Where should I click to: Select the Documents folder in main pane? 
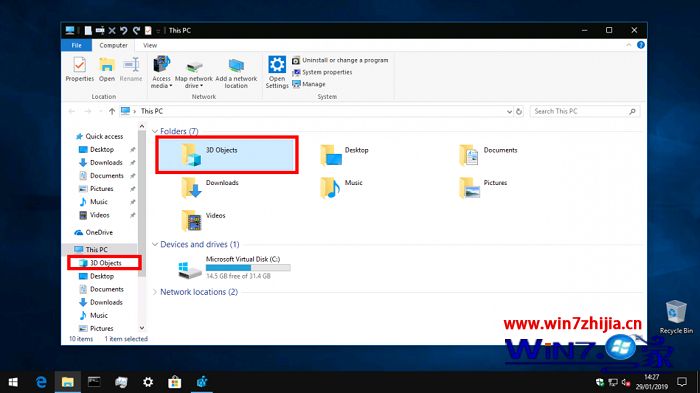tap(488, 155)
